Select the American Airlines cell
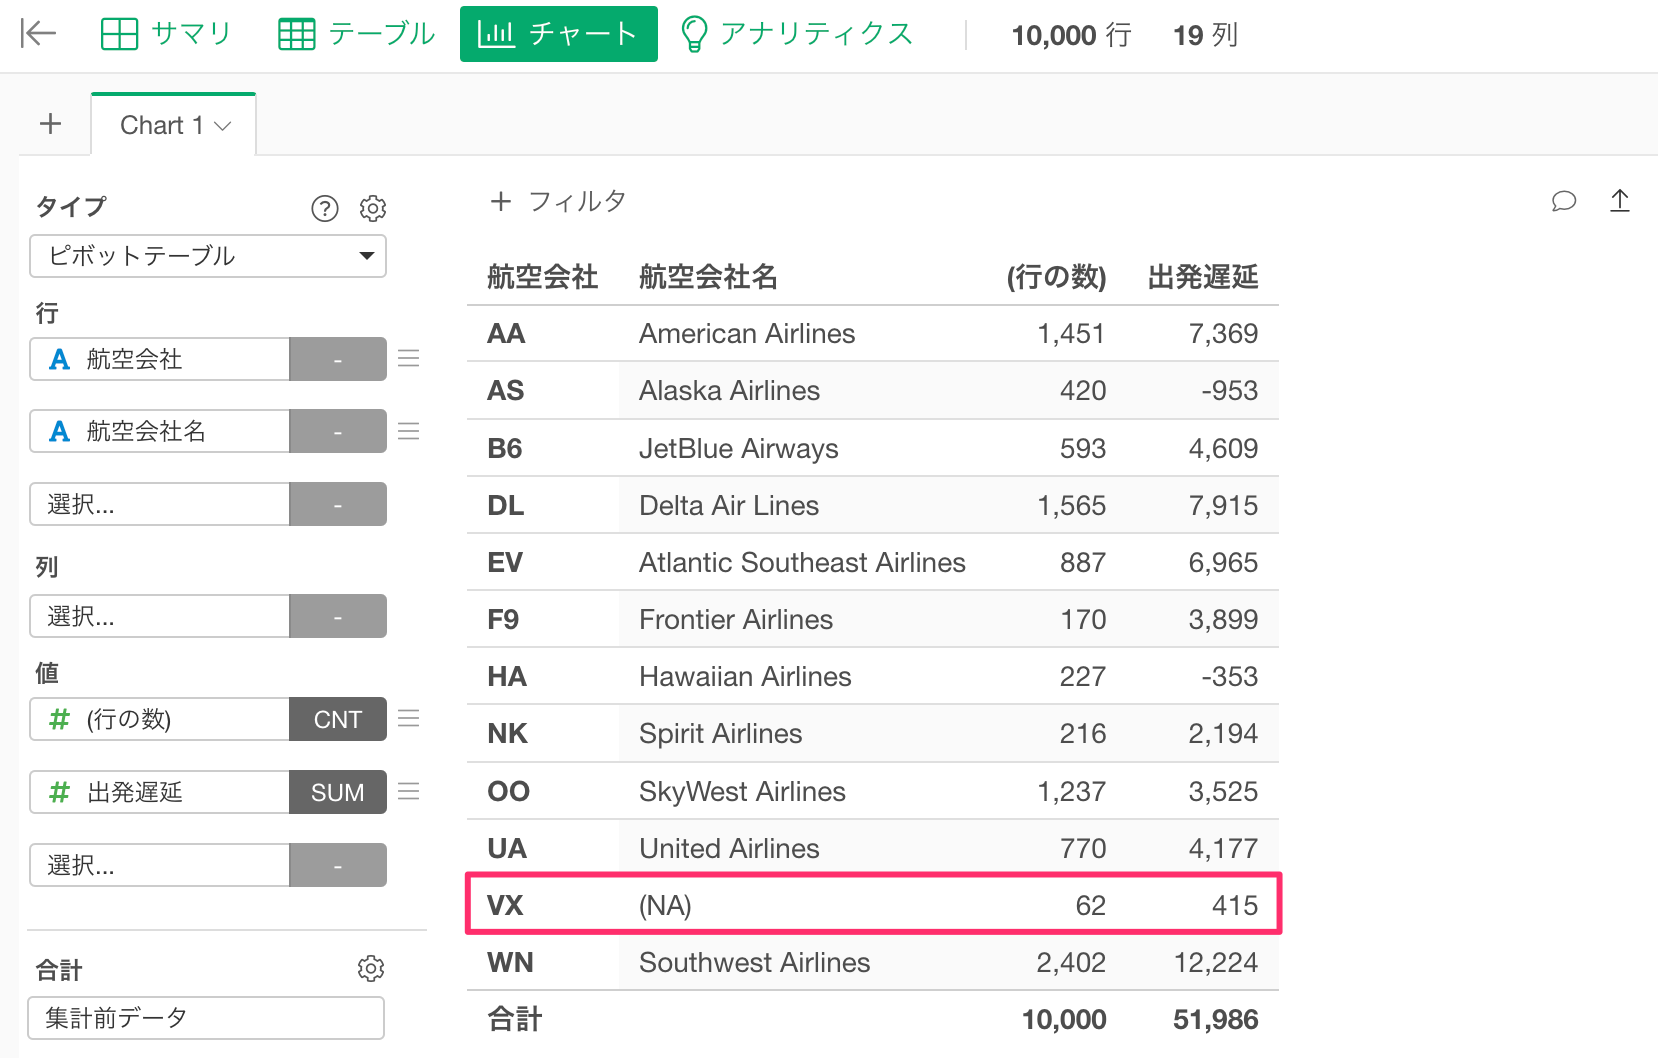This screenshot has height=1058, width=1658. coord(747,333)
